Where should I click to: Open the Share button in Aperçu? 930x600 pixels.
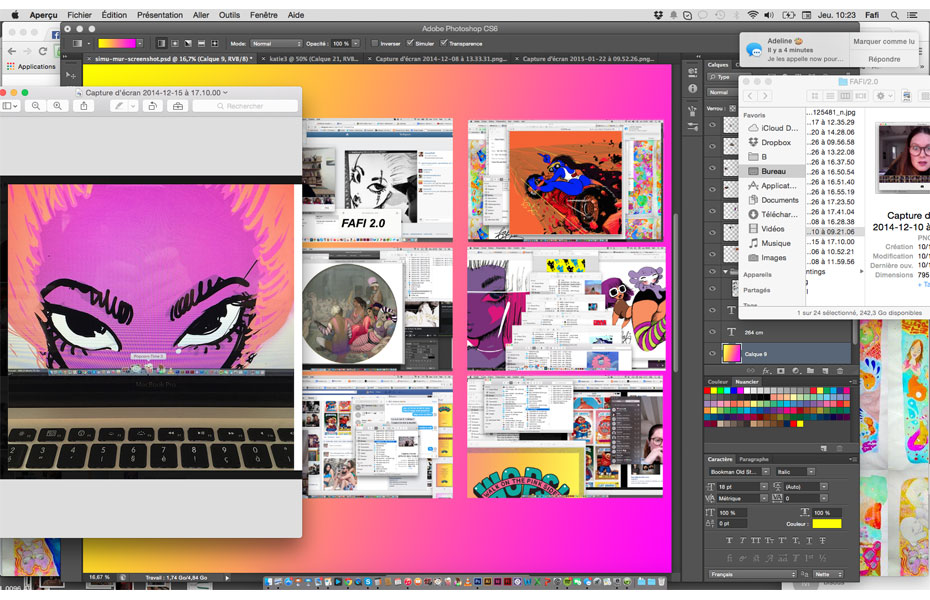[x=84, y=106]
